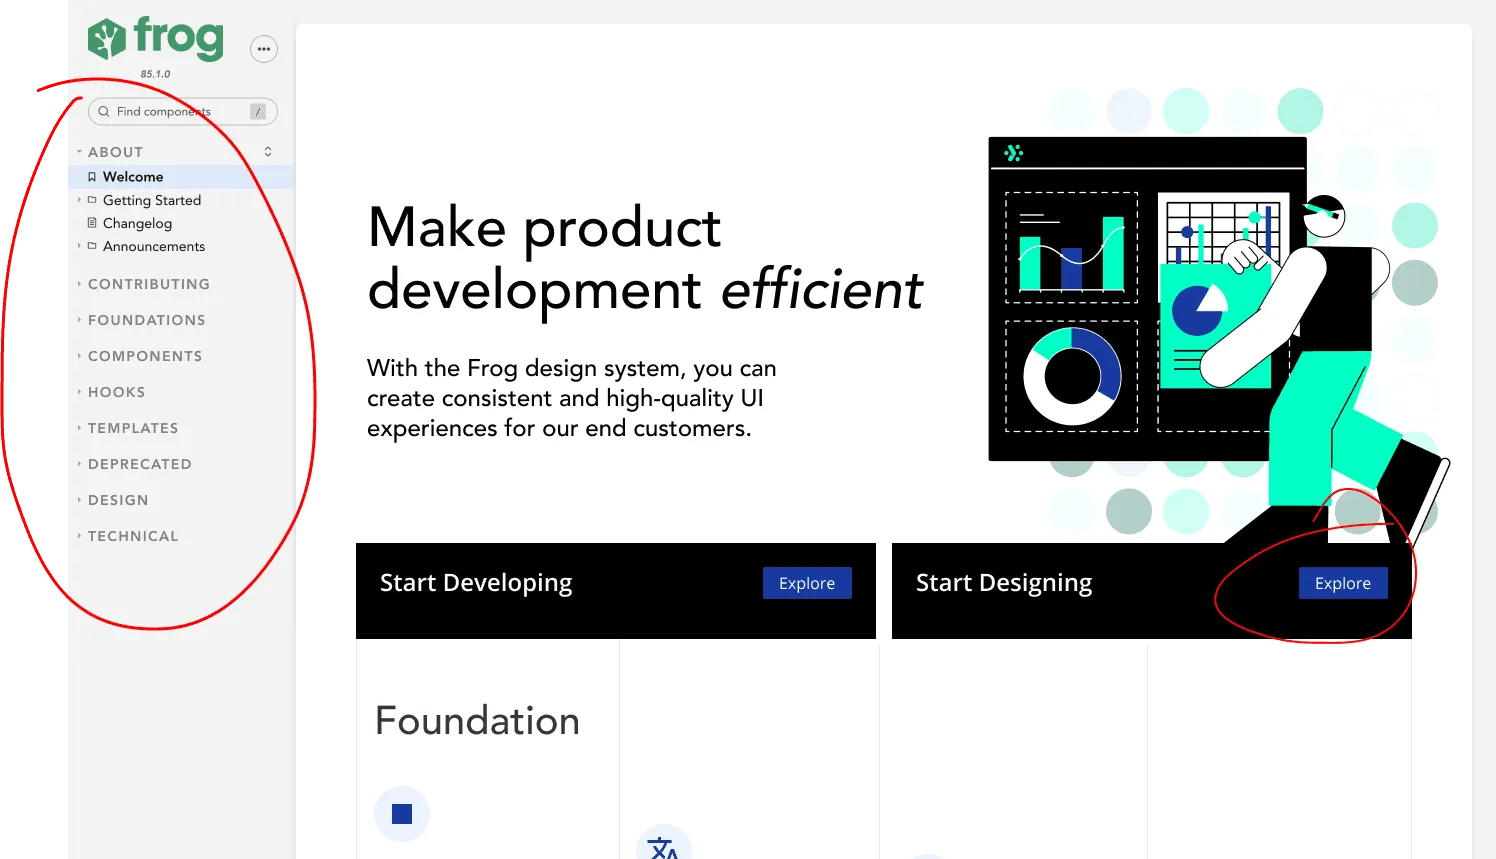Image resolution: width=1496 pixels, height=859 pixels.
Task: Click the magnifier icon in search box
Action: click(104, 111)
